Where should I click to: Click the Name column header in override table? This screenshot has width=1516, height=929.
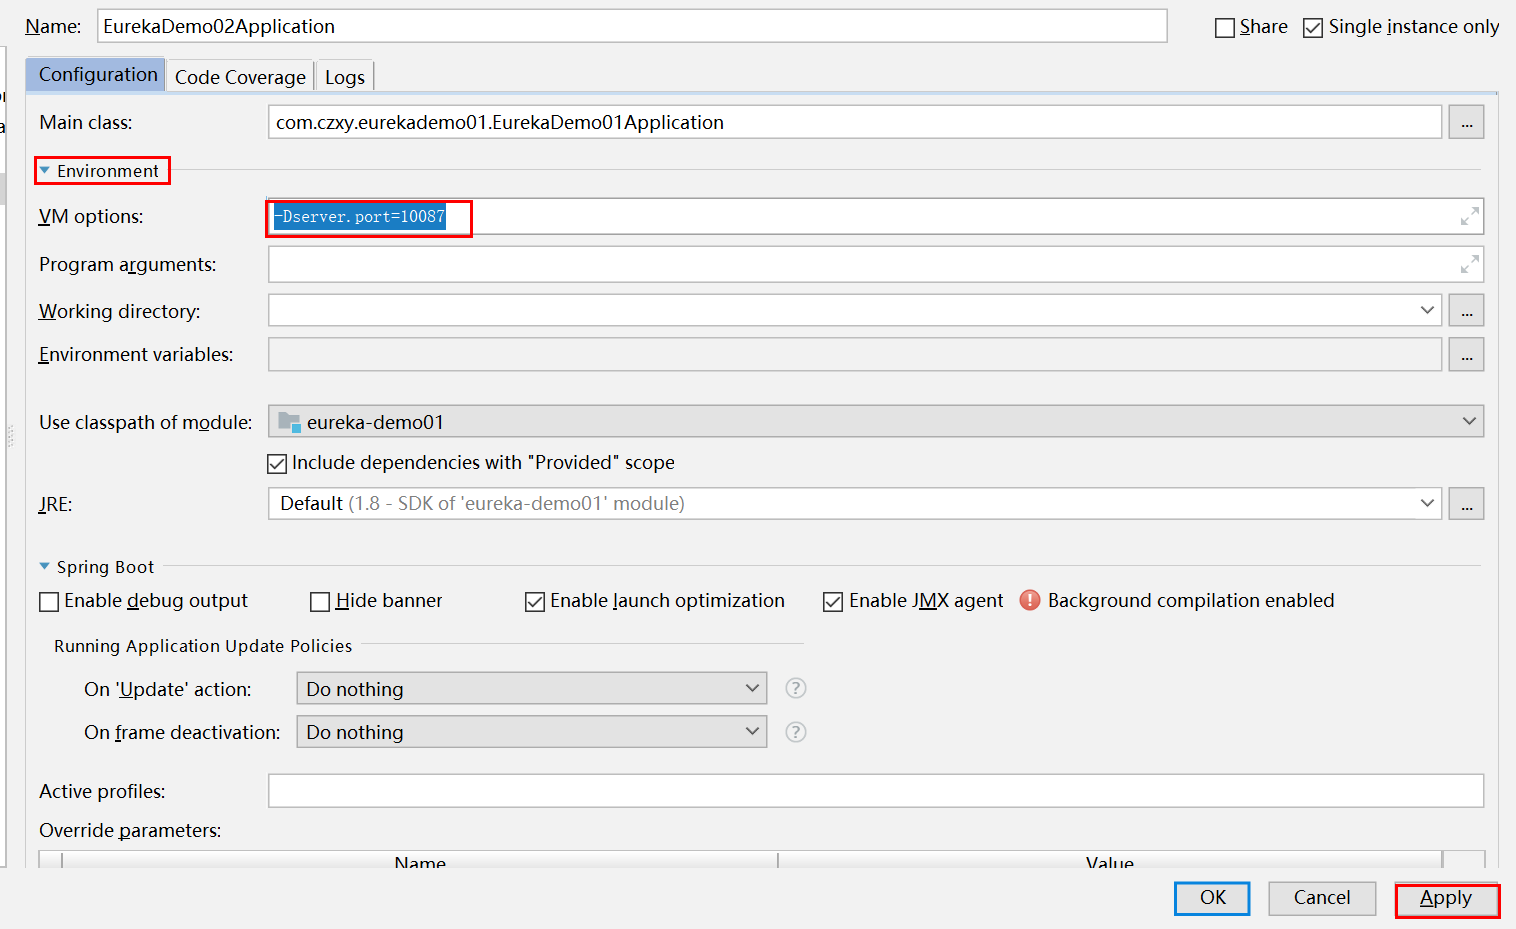click(420, 861)
